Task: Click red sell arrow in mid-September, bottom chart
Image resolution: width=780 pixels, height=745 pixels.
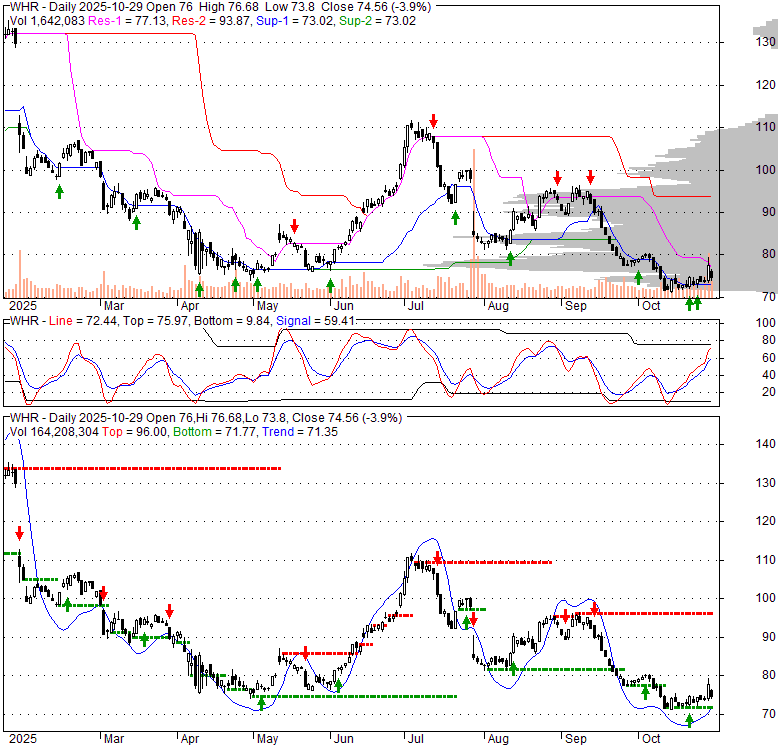Action: (x=594, y=609)
